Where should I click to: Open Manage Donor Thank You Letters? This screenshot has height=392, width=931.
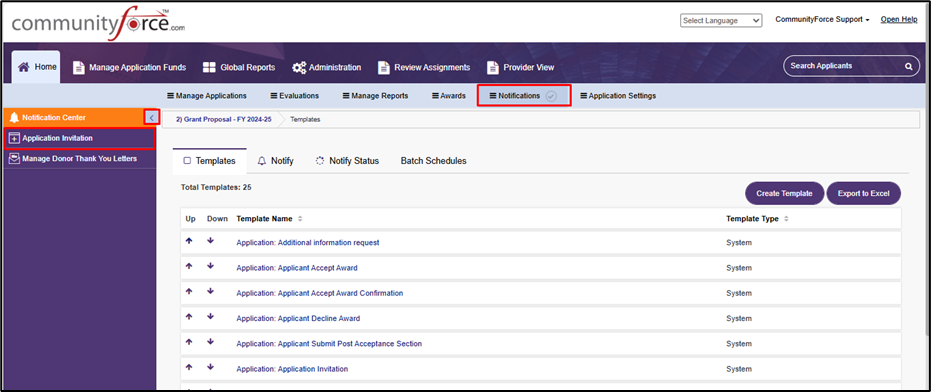tap(80, 159)
